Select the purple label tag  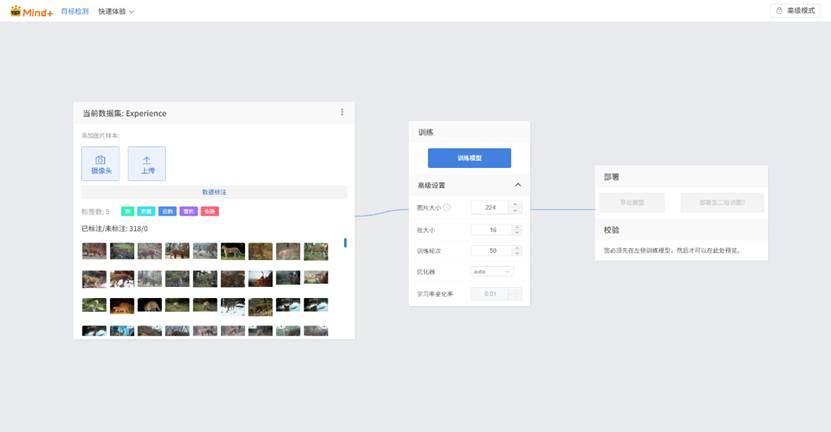188,211
